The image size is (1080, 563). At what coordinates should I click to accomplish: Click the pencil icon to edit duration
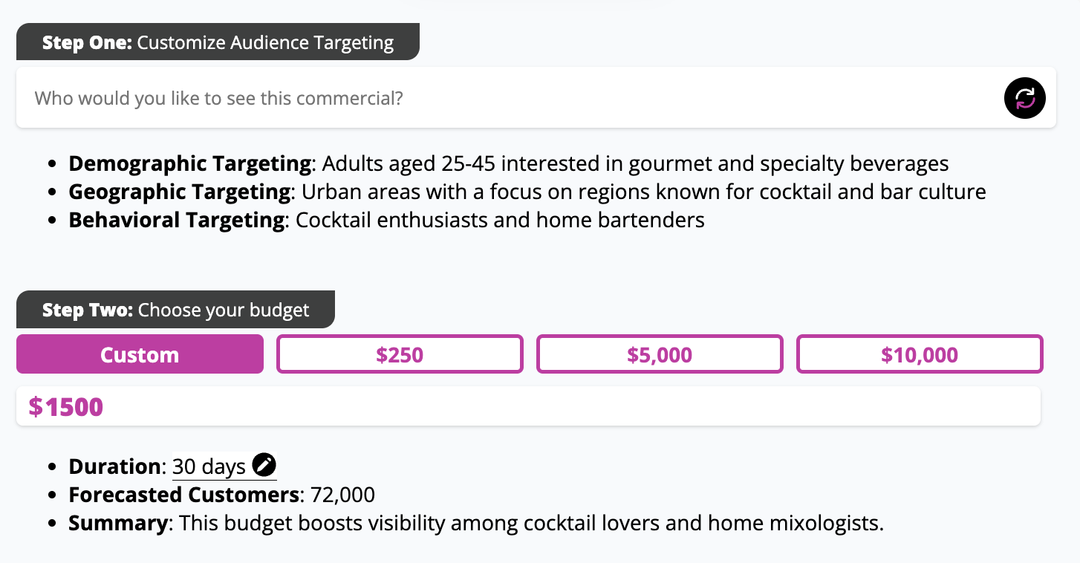point(264,465)
